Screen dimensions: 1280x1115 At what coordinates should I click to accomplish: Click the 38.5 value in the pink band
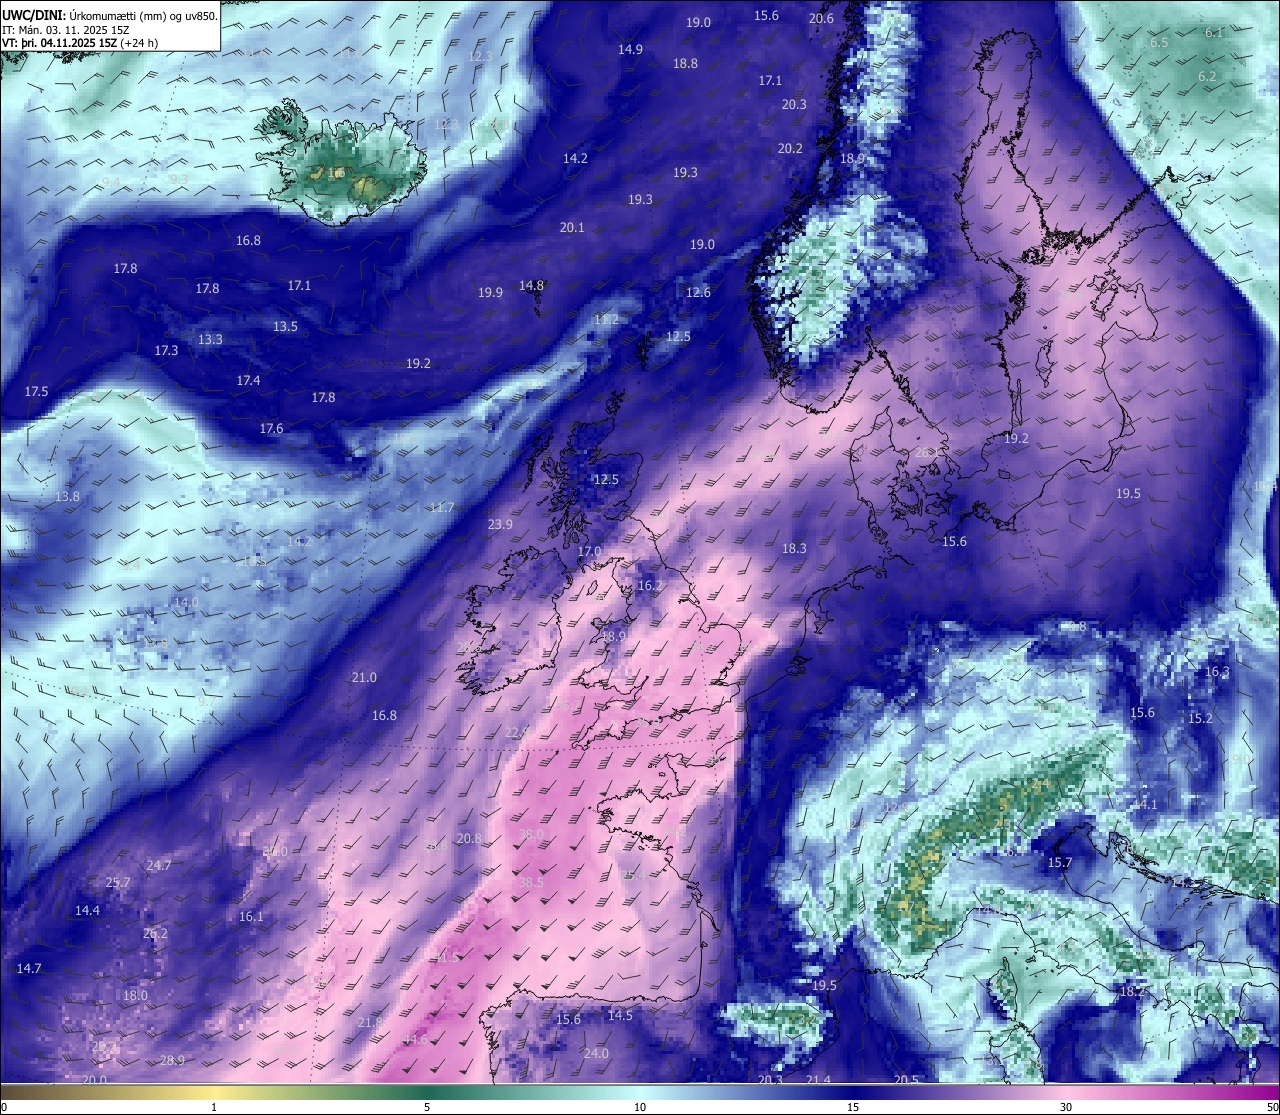tap(532, 883)
